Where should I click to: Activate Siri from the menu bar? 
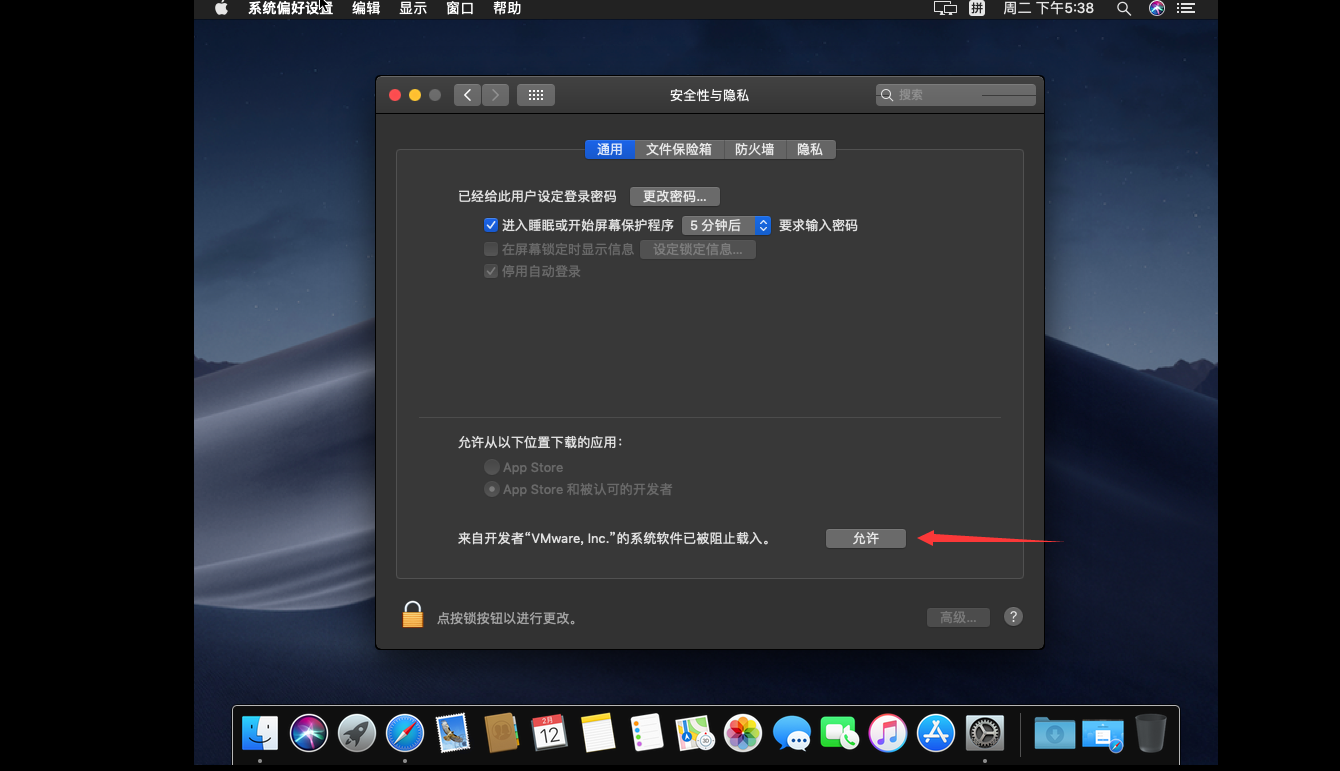pyautogui.click(x=1157, y=8)
